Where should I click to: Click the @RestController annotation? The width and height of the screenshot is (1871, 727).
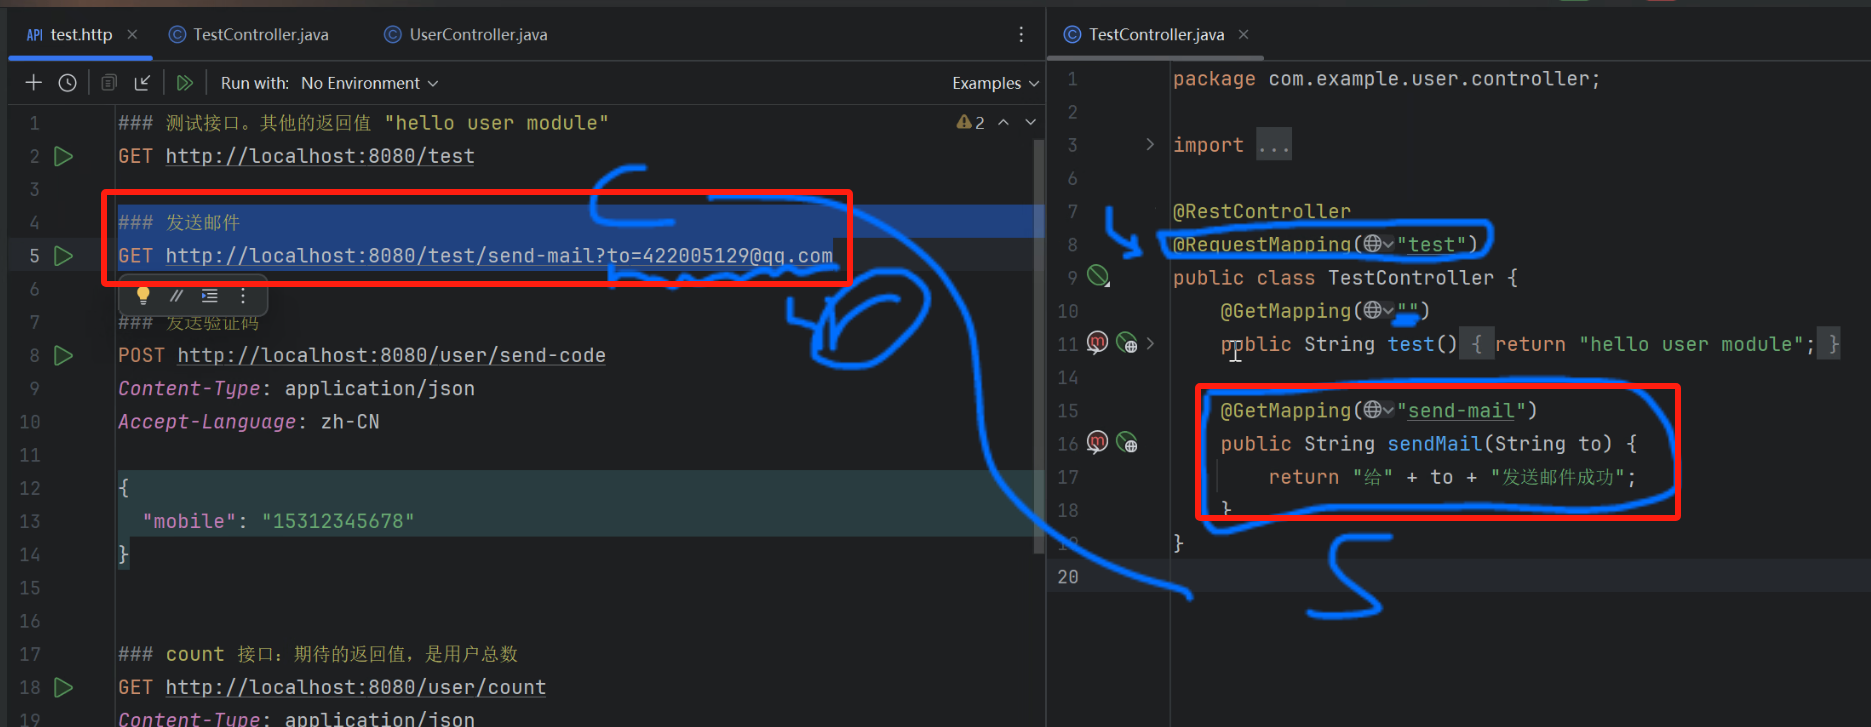(x=1261, y=211)
